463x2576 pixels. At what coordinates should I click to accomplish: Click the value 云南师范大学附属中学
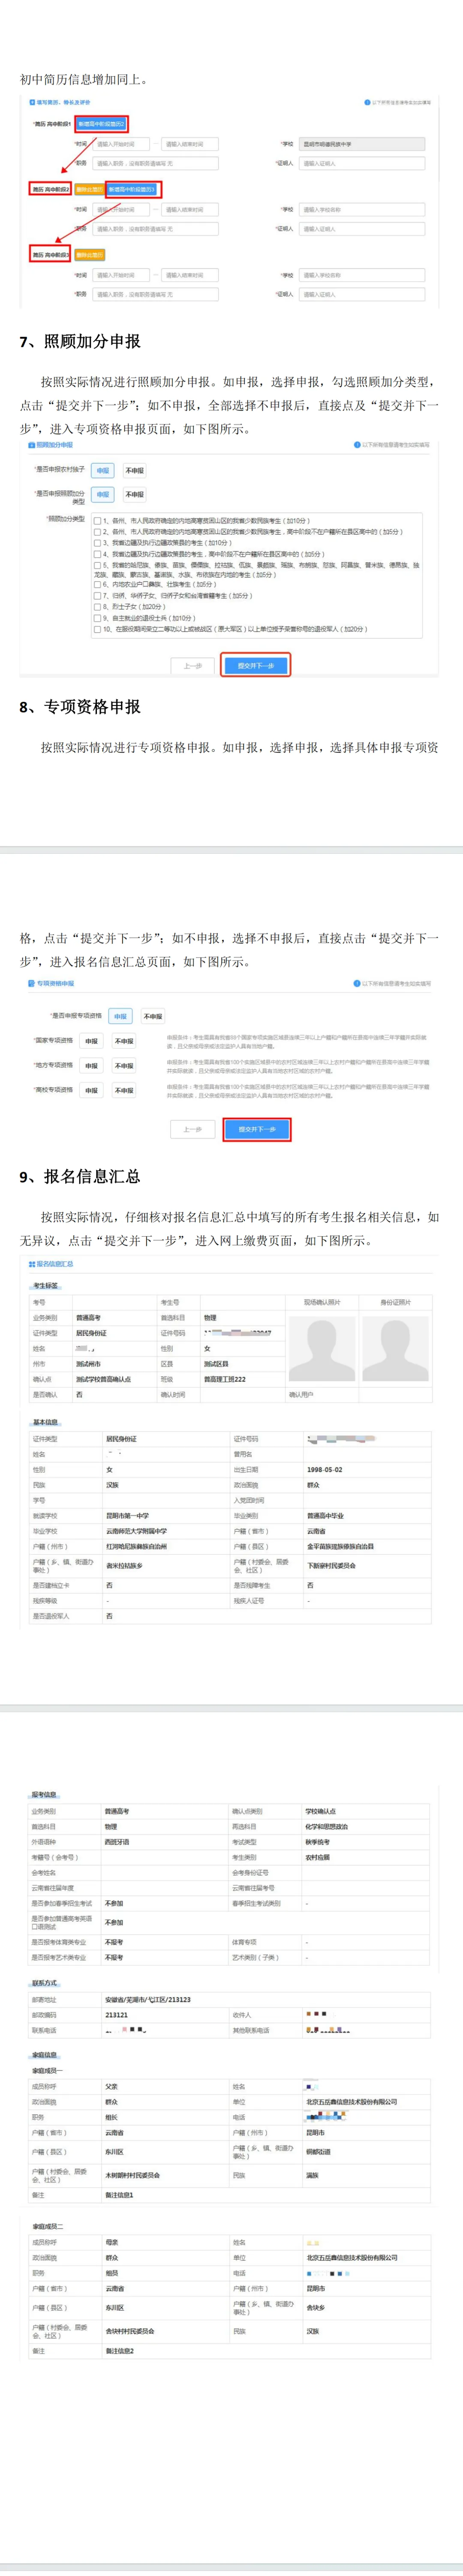[x=136, y=1530]
